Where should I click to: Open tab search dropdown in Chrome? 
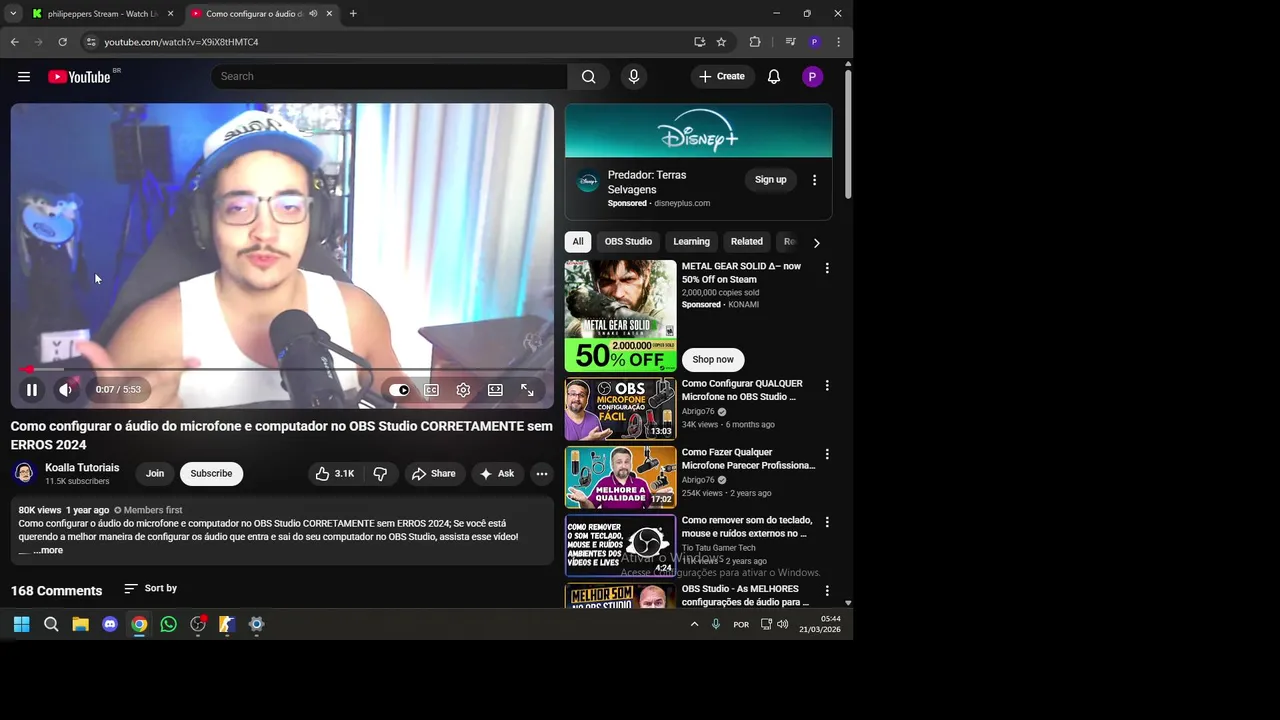pos(13,14)
